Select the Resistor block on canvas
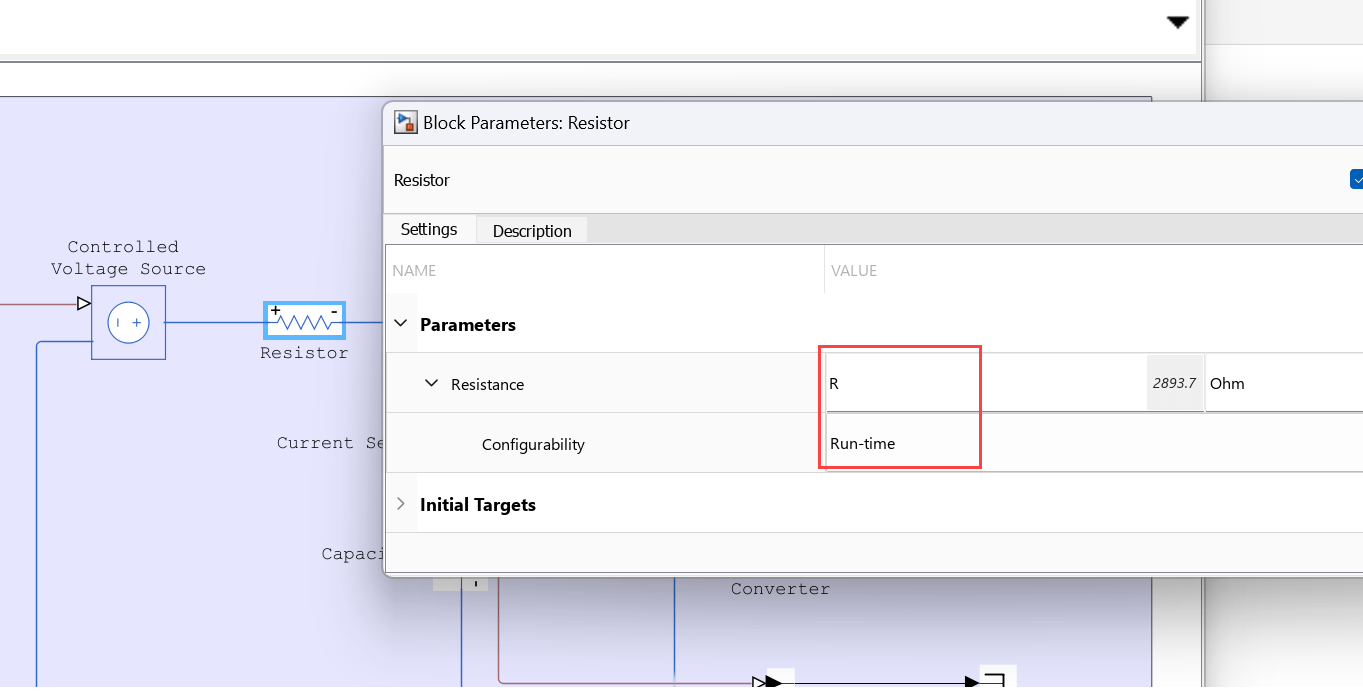Image resolution: width=1363 pixels, height=691 pixels. (304, 322)
